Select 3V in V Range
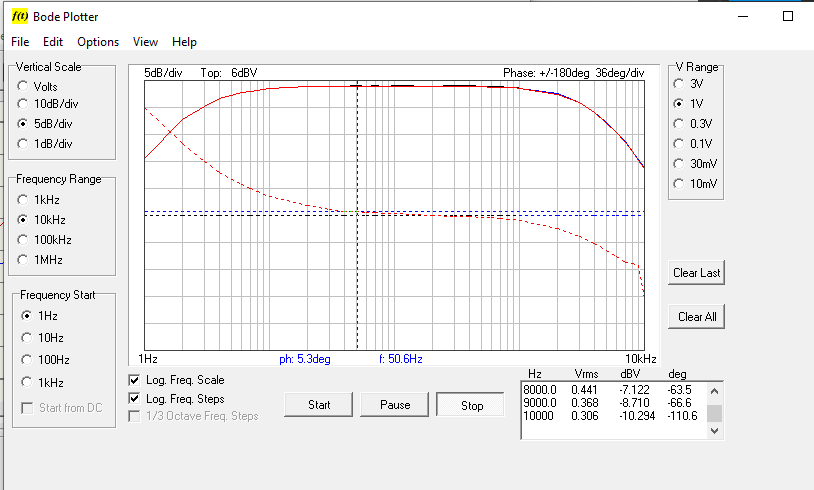Image resolution: width=814 pixels, height=490 pixels. tap(679, 84)
